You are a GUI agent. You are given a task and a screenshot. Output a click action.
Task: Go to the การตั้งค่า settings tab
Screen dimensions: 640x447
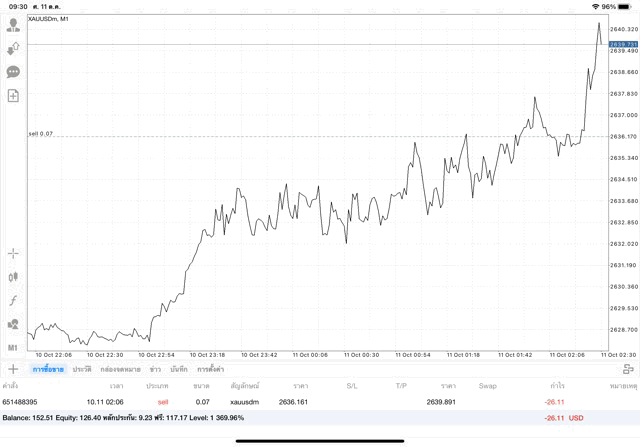point(210,370)
